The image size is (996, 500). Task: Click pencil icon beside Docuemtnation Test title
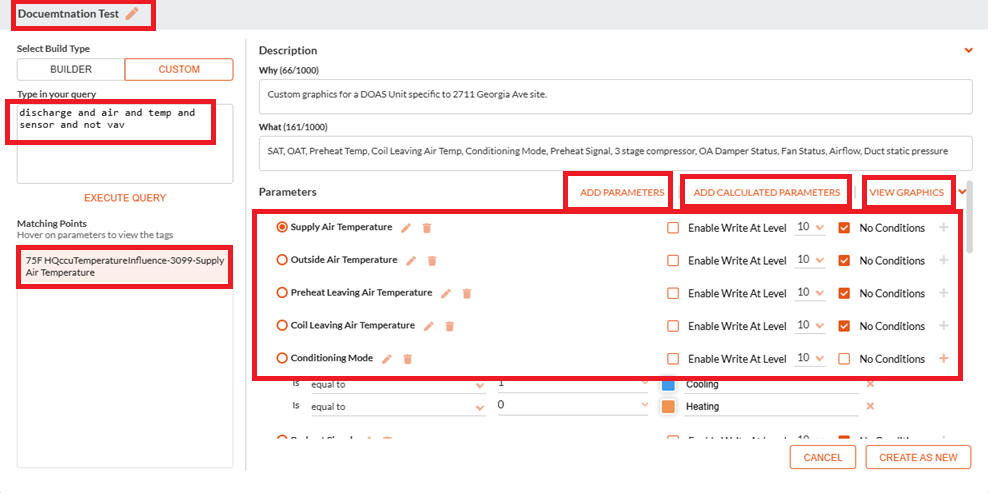coord(131,14)
